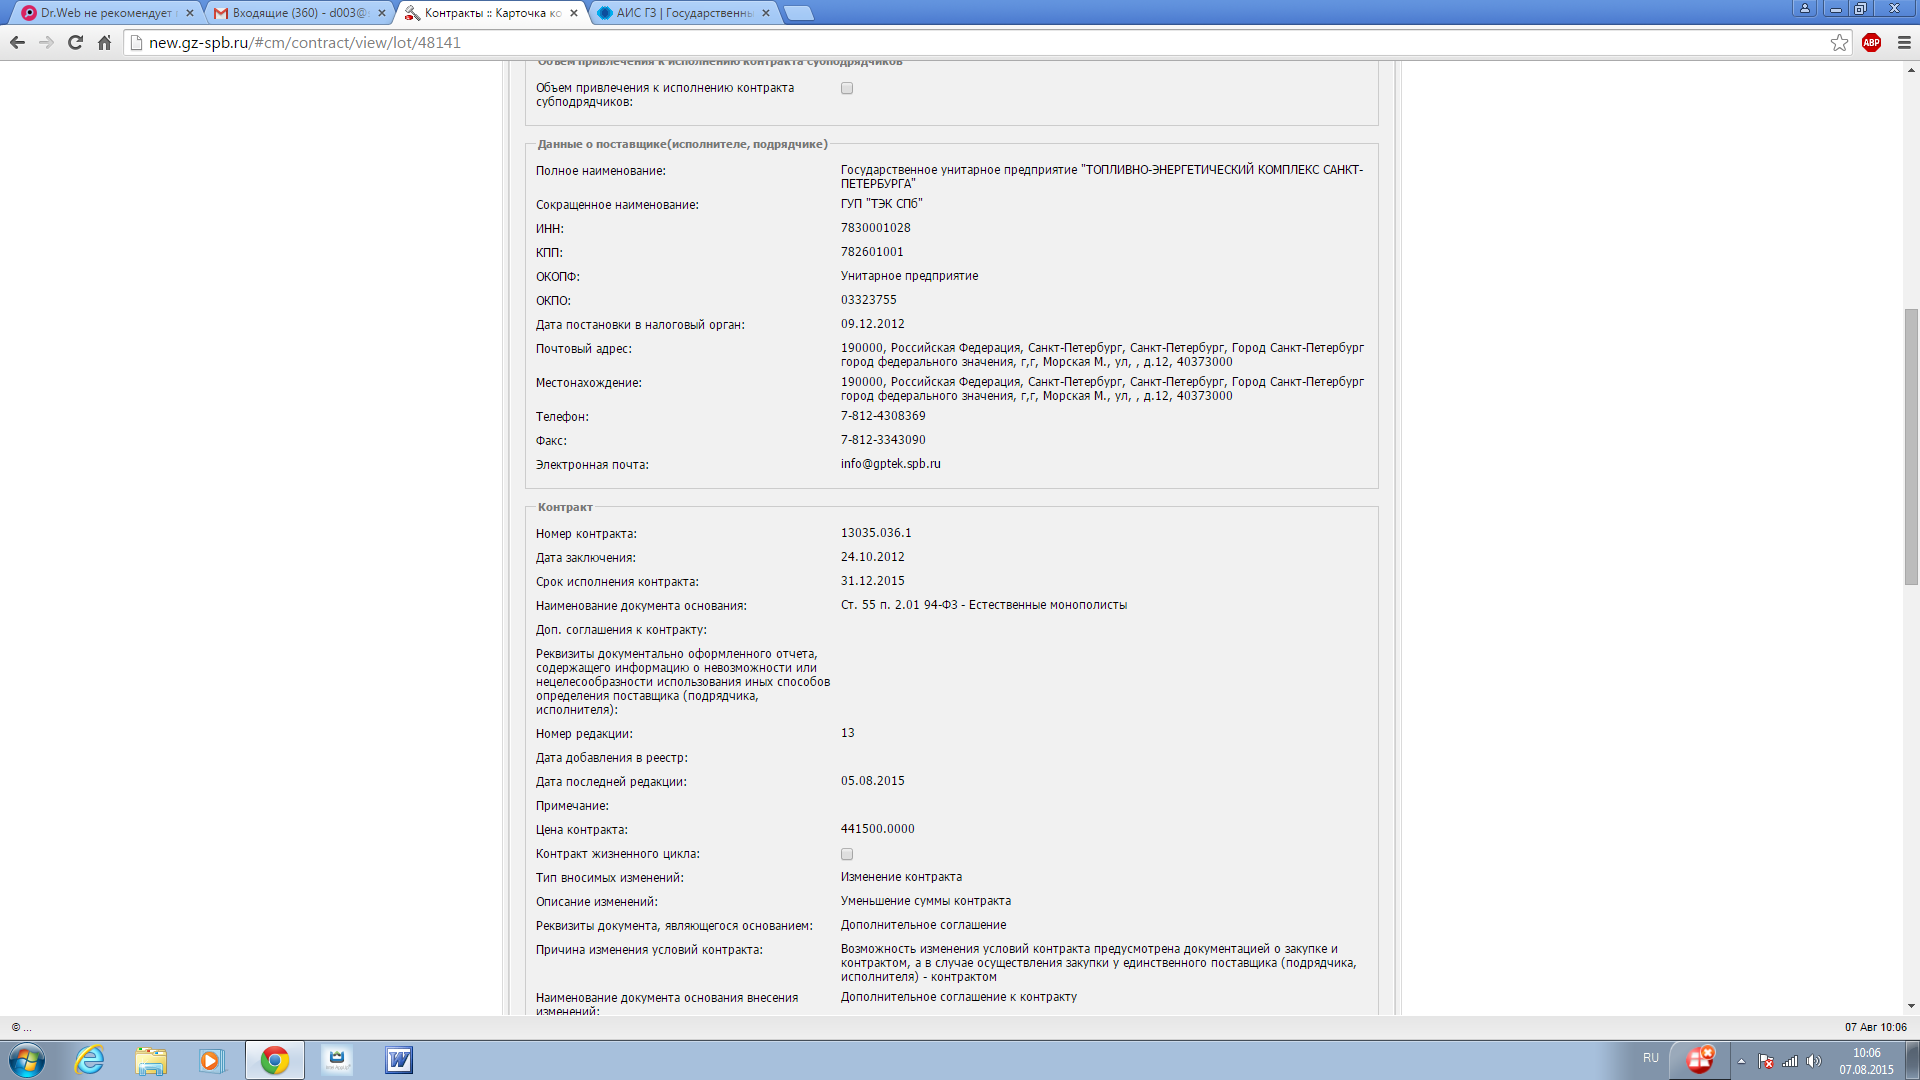1920x1080 pixels.
Task: Click the RU language indicator
Action: [1650, 1058]
